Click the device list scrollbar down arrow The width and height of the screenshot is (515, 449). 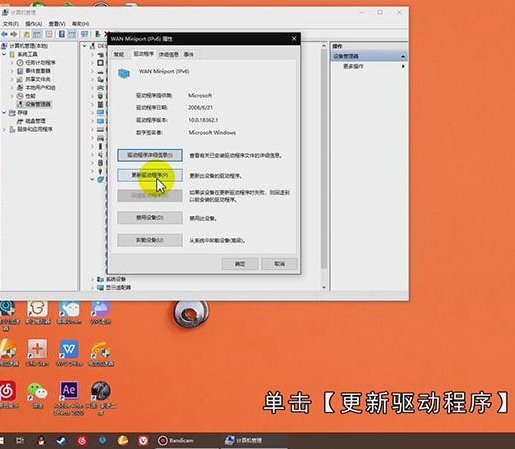coord(324,287)
